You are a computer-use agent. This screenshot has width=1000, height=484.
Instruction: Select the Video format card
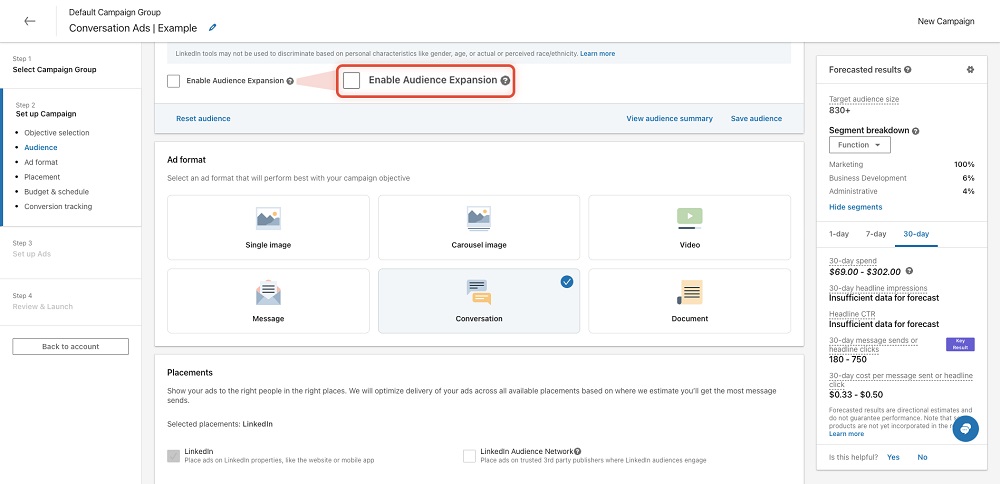click(689, 228)
